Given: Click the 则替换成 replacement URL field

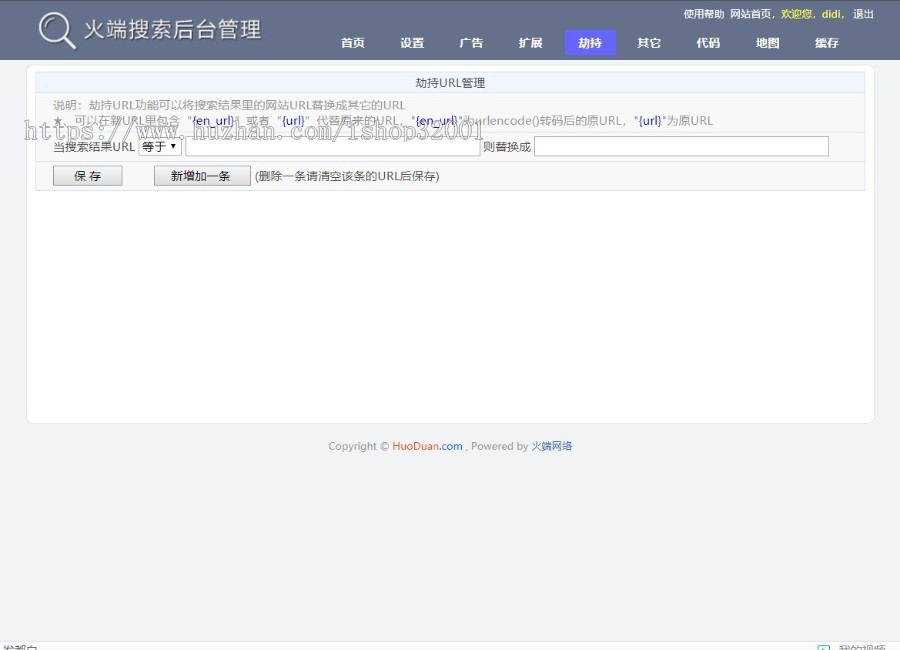Looking at the screenshot, I should point(681,147).
